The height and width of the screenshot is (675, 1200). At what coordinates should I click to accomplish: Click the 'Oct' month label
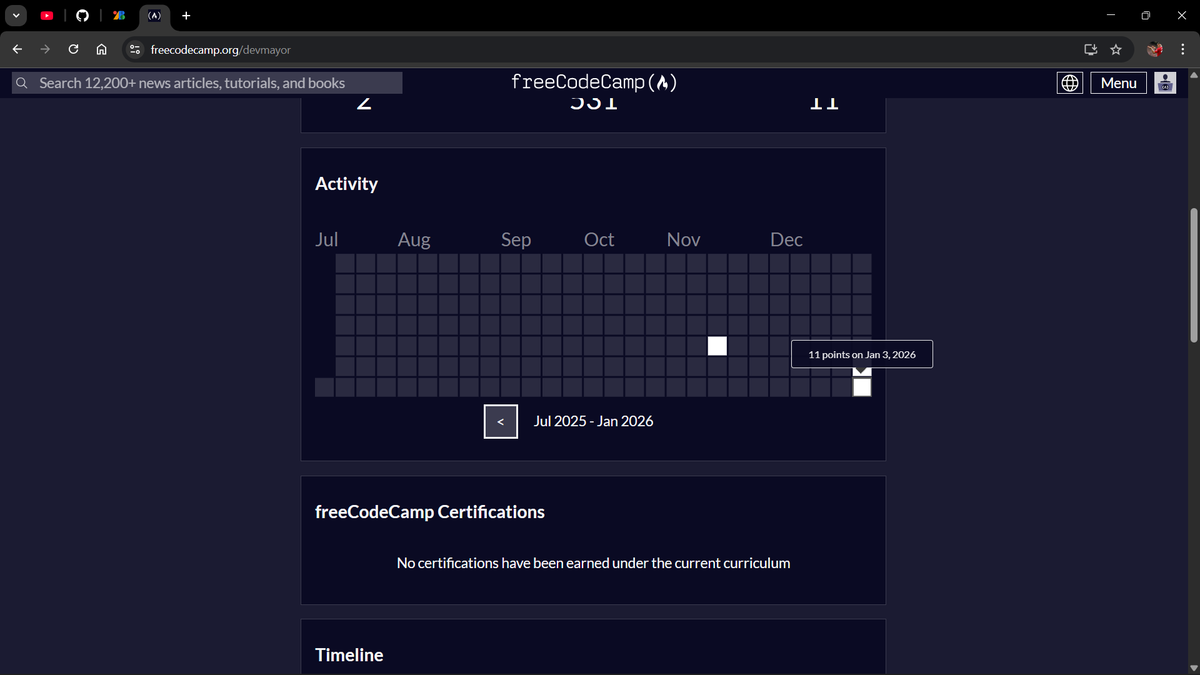click(x=599, y=240)
